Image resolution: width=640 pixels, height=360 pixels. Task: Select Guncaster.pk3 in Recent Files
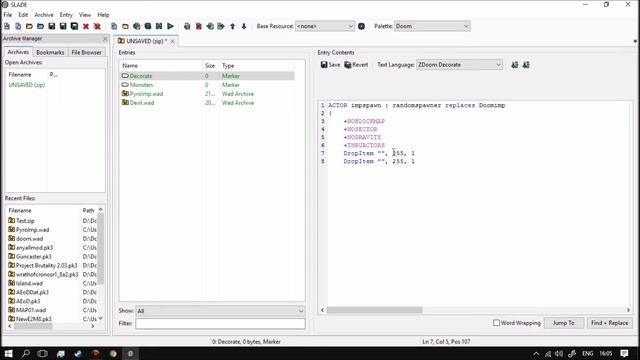pos(33,257)
